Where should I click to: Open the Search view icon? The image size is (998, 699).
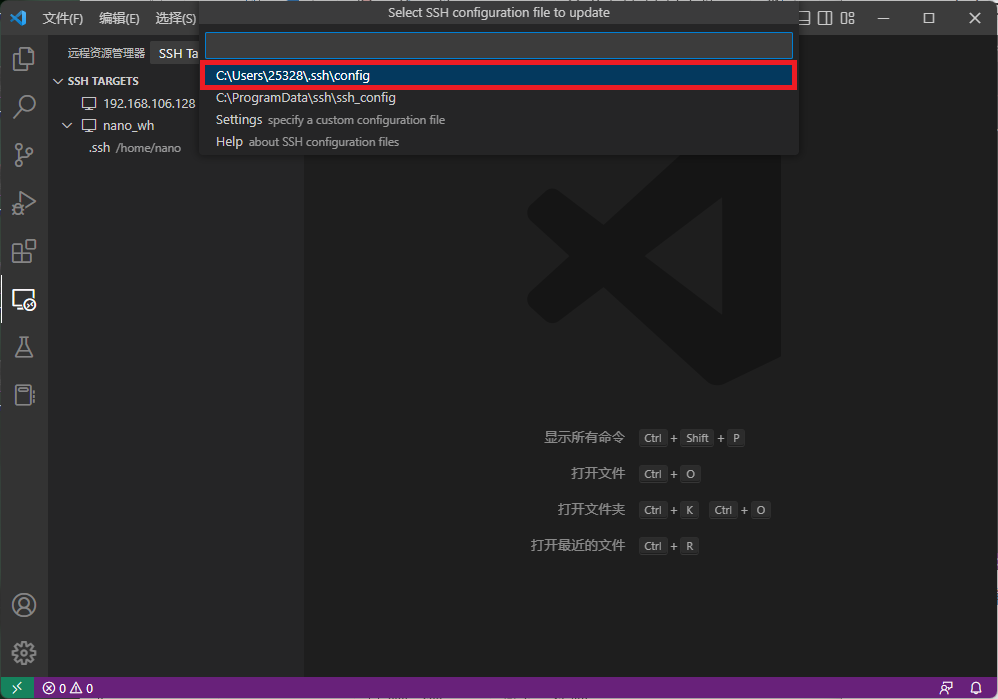24,107
